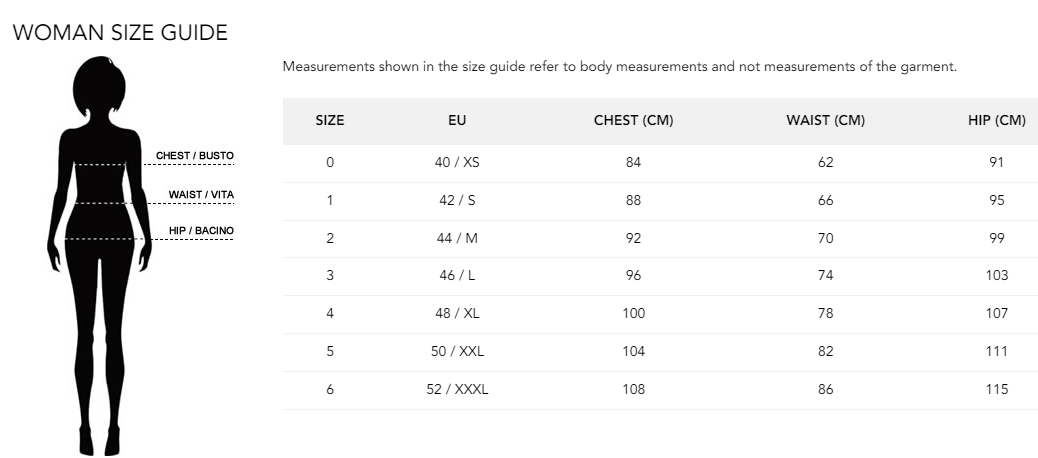Image resolution: width=1038 pixels, height=458 pixels.
Task: Click the SIZE column header
Action: tap(330, 121)
